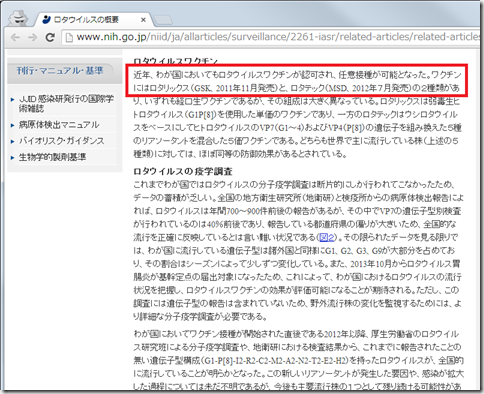Click the browser Forward arrow
The width and height of the screenshot is (484, 394).
(x=32, y=37)
